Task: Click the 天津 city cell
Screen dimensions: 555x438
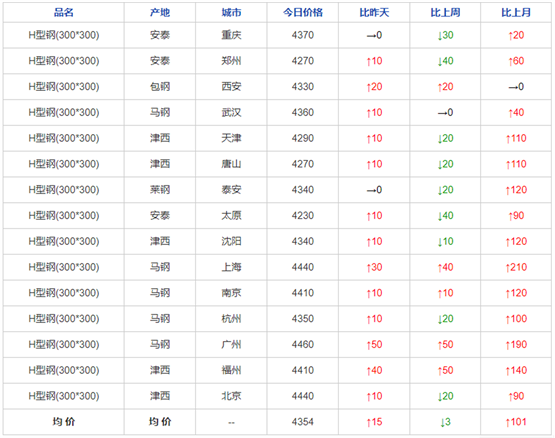Action: click(x=231, y=138)
